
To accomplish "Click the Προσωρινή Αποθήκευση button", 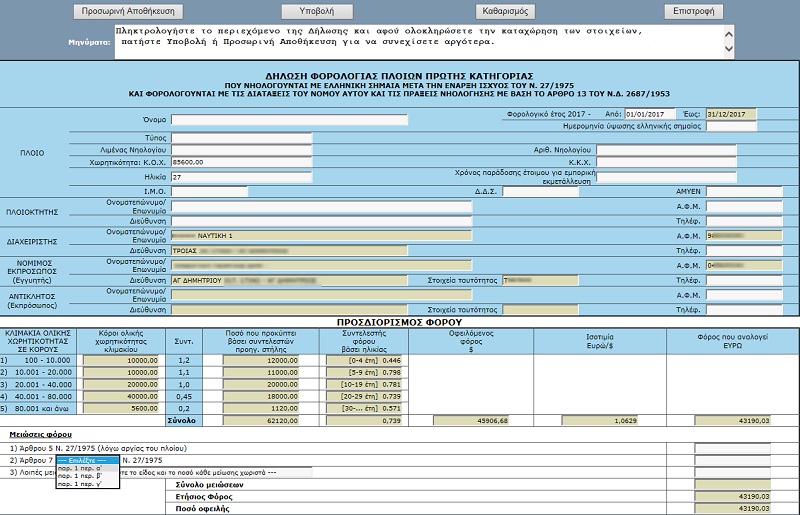I will coord(128,11).
